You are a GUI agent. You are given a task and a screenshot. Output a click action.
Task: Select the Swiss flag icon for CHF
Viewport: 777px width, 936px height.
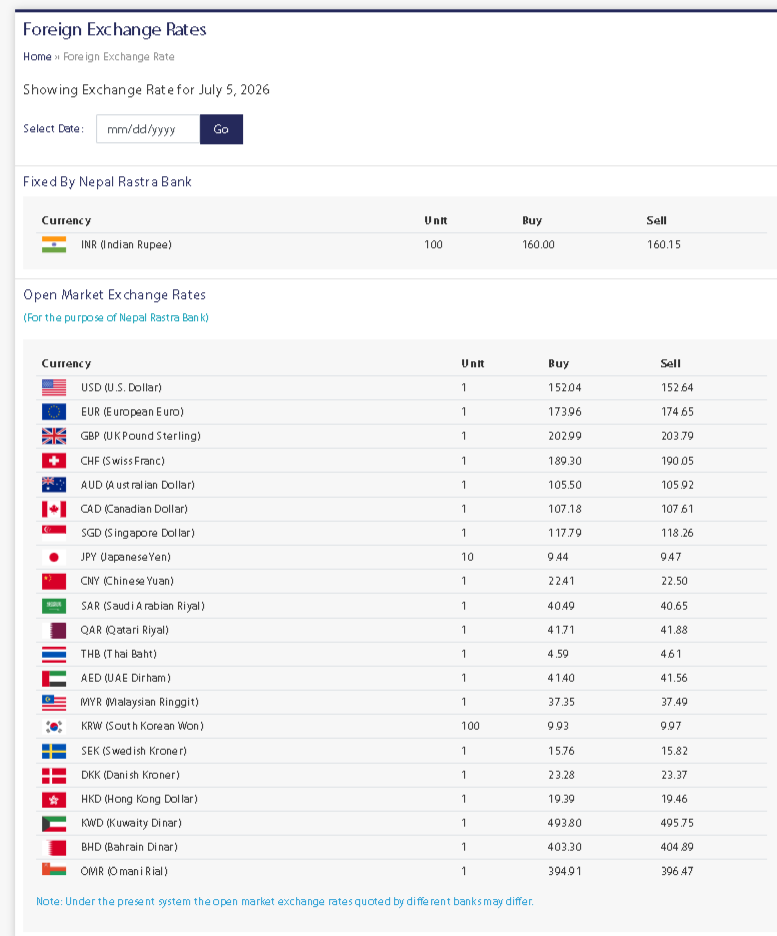pyautogui.click(x=54, y=461)
